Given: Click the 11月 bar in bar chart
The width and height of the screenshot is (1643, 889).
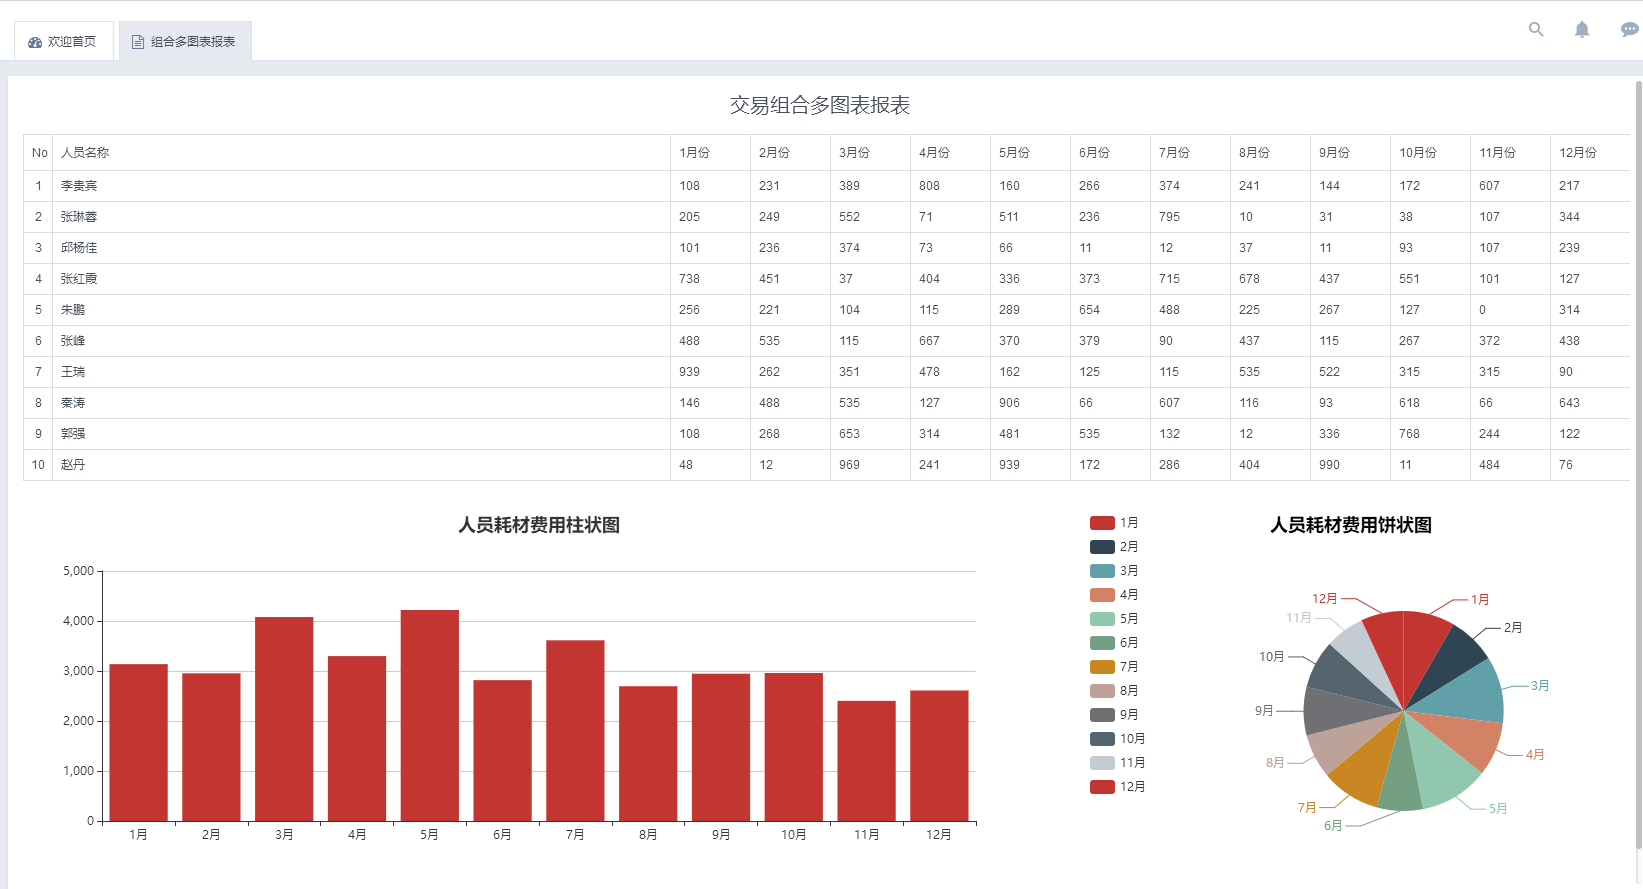Looking at the screenshot, I should click(866, 761).
